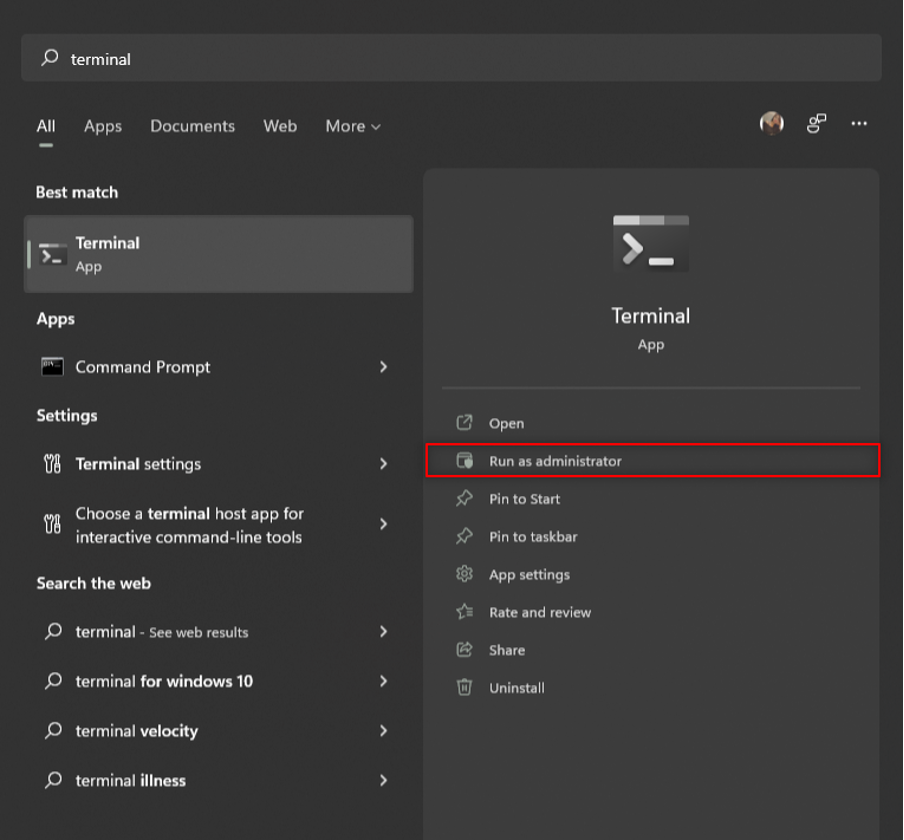
Task: Click the search box containing terminal
Action: pyautogui.click(x=450, y=59)
